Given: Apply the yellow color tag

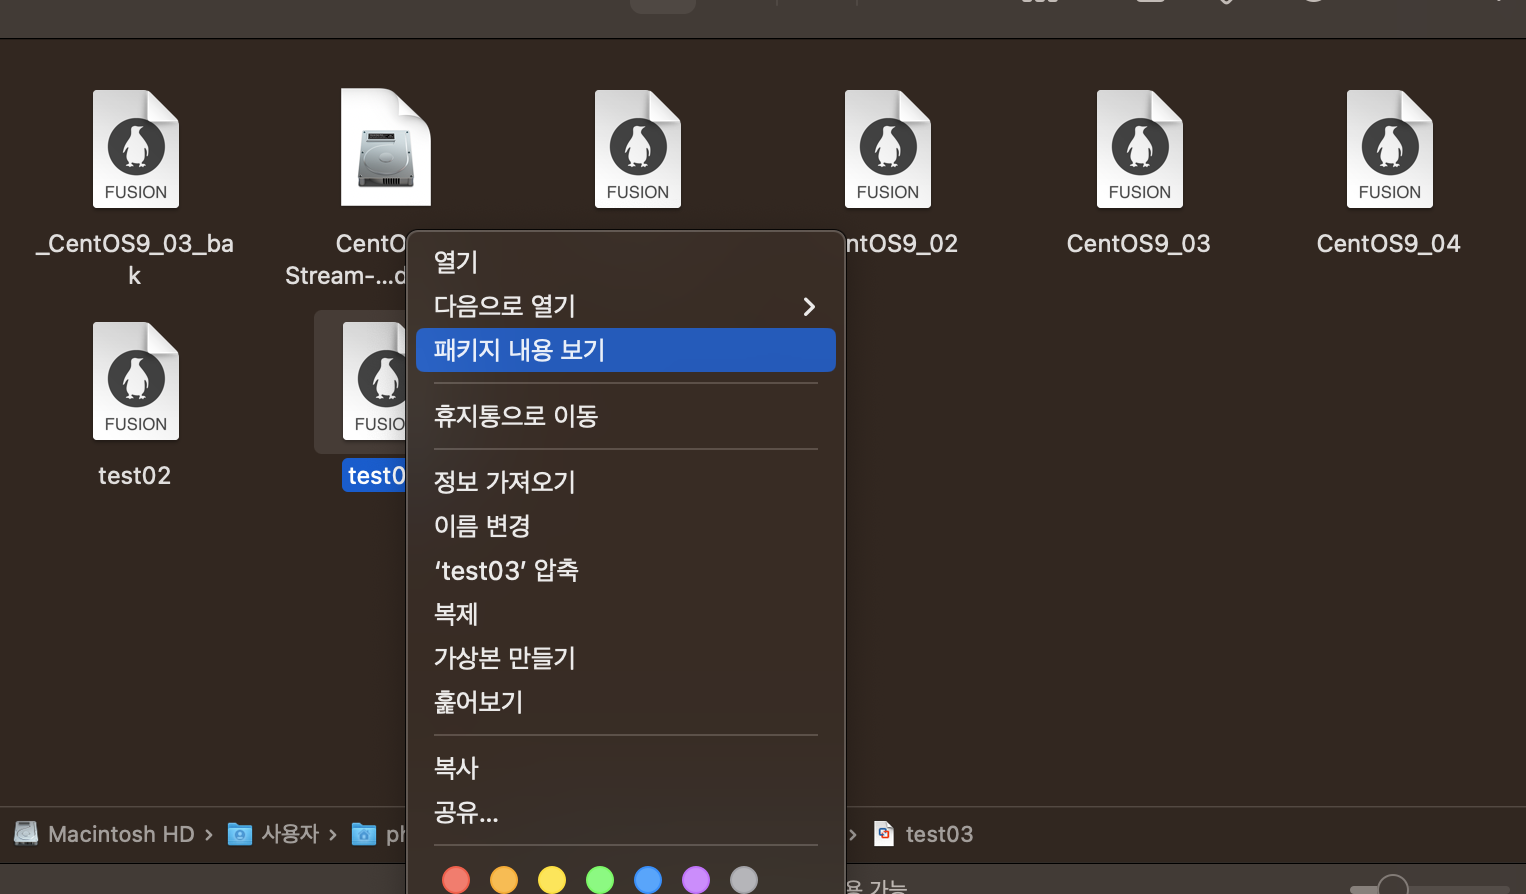Looking at the screenshot, I should tap(552, 880).
